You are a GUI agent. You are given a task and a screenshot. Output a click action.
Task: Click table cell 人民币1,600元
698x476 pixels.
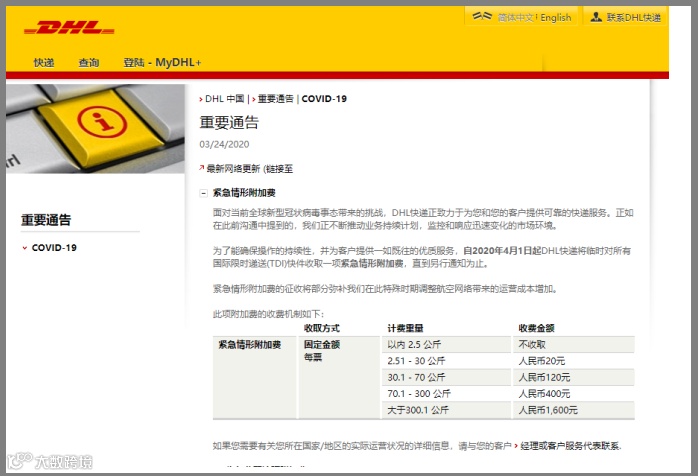click(x=574, y=410)
